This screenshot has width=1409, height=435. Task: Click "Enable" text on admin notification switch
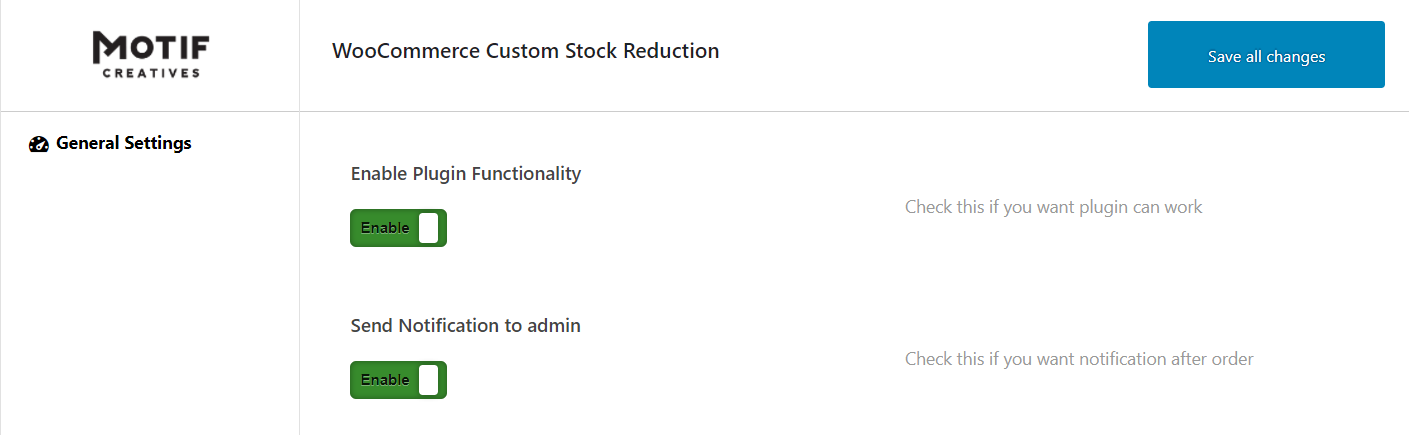[385, 380]
